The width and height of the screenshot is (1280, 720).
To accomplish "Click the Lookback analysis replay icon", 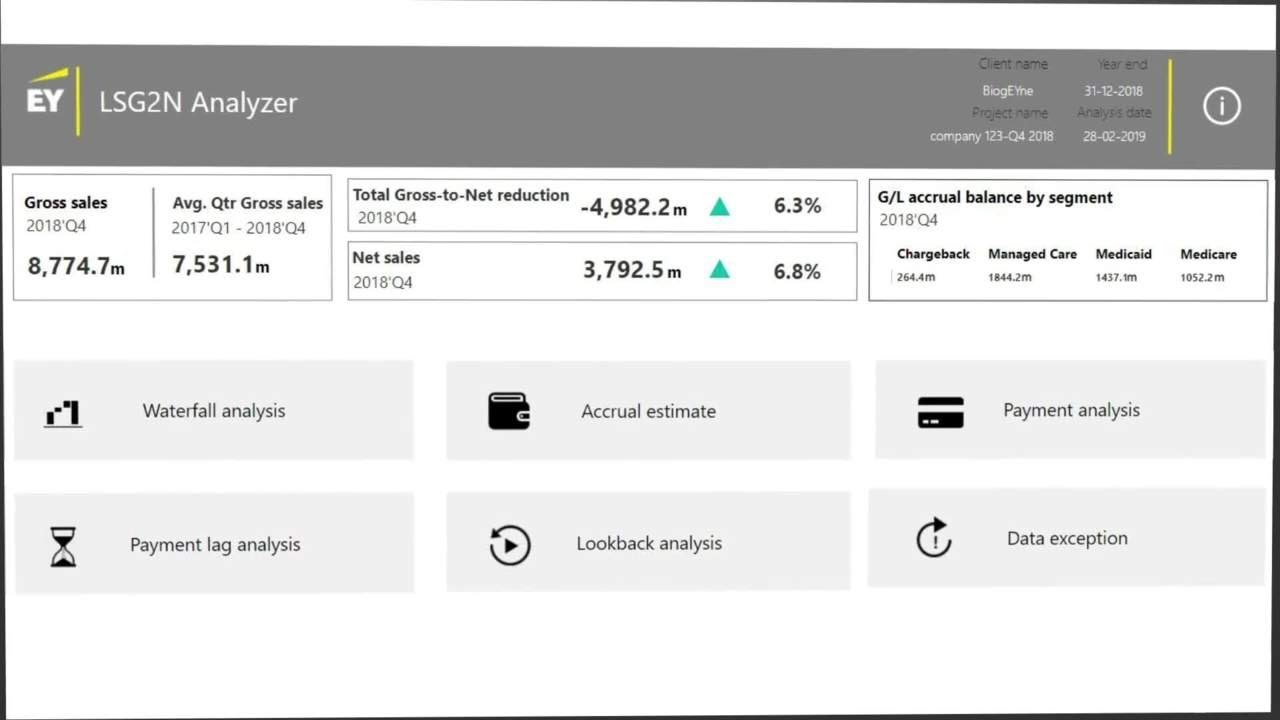I will tap(510, 546).
